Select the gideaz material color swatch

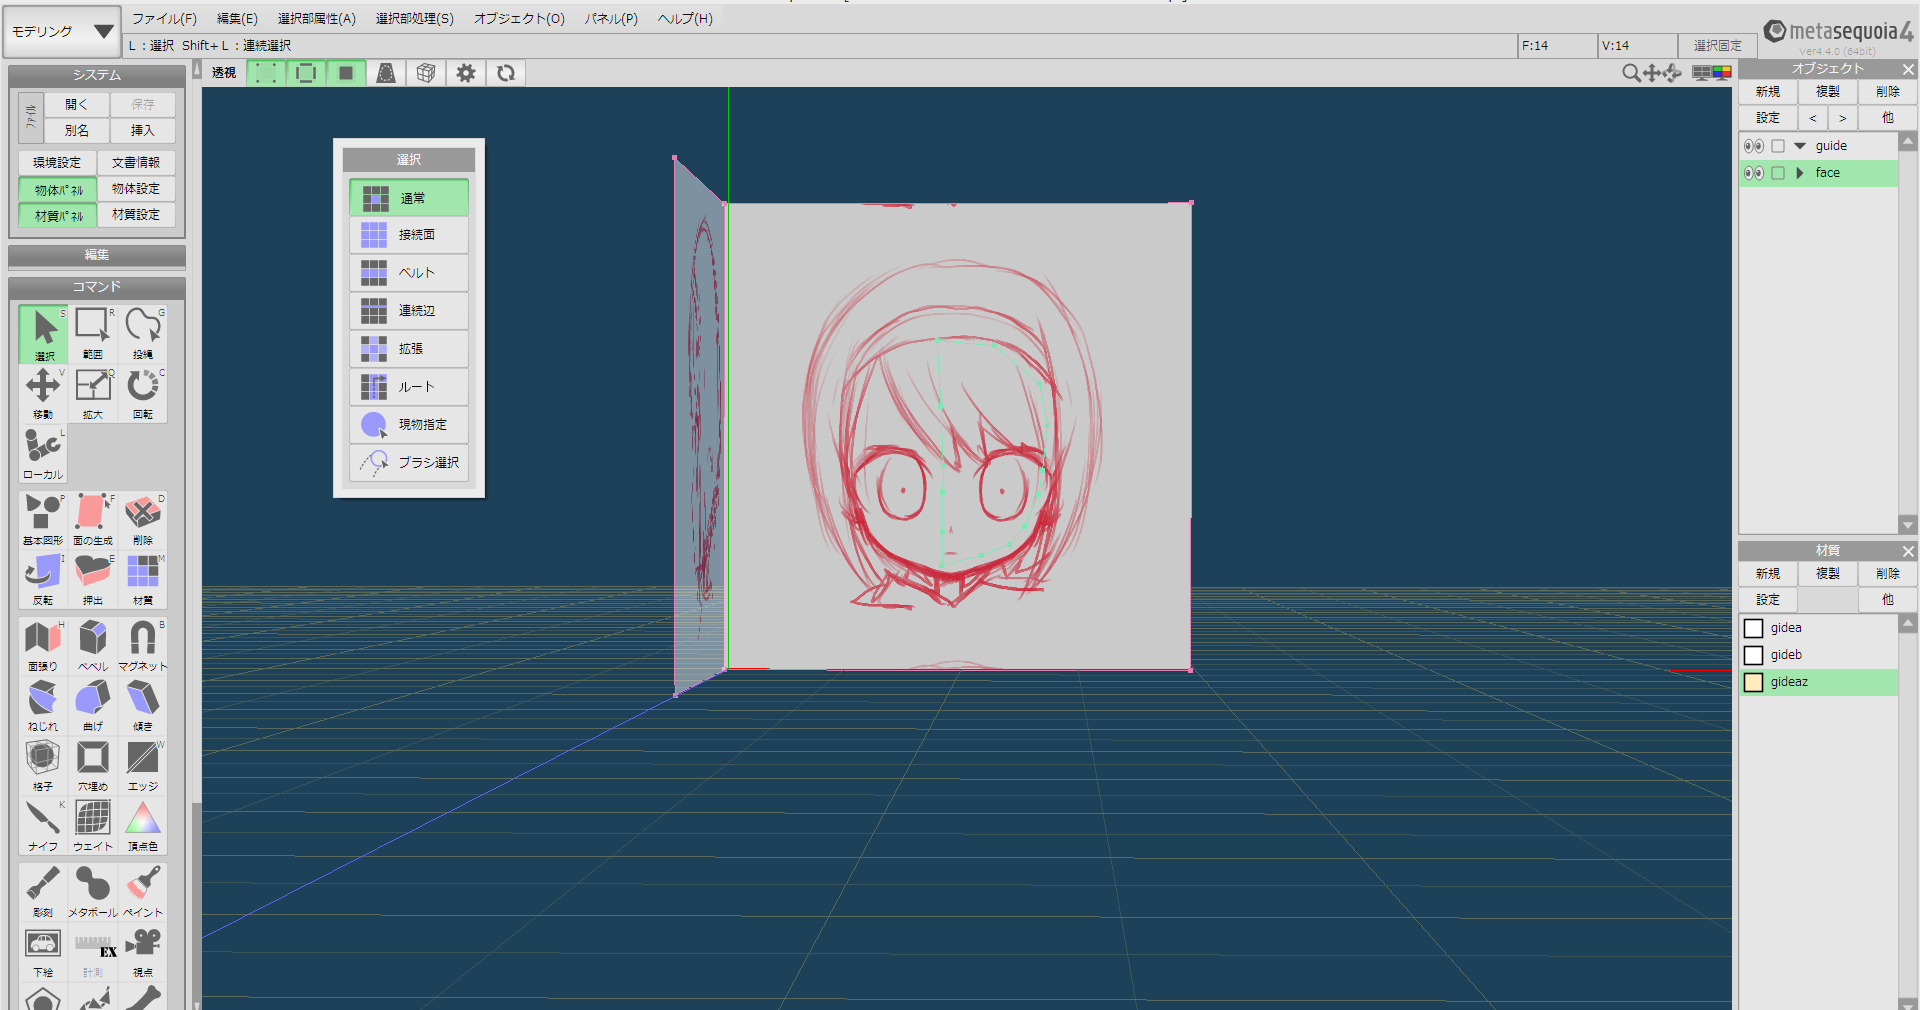[x=1754, y=682]
